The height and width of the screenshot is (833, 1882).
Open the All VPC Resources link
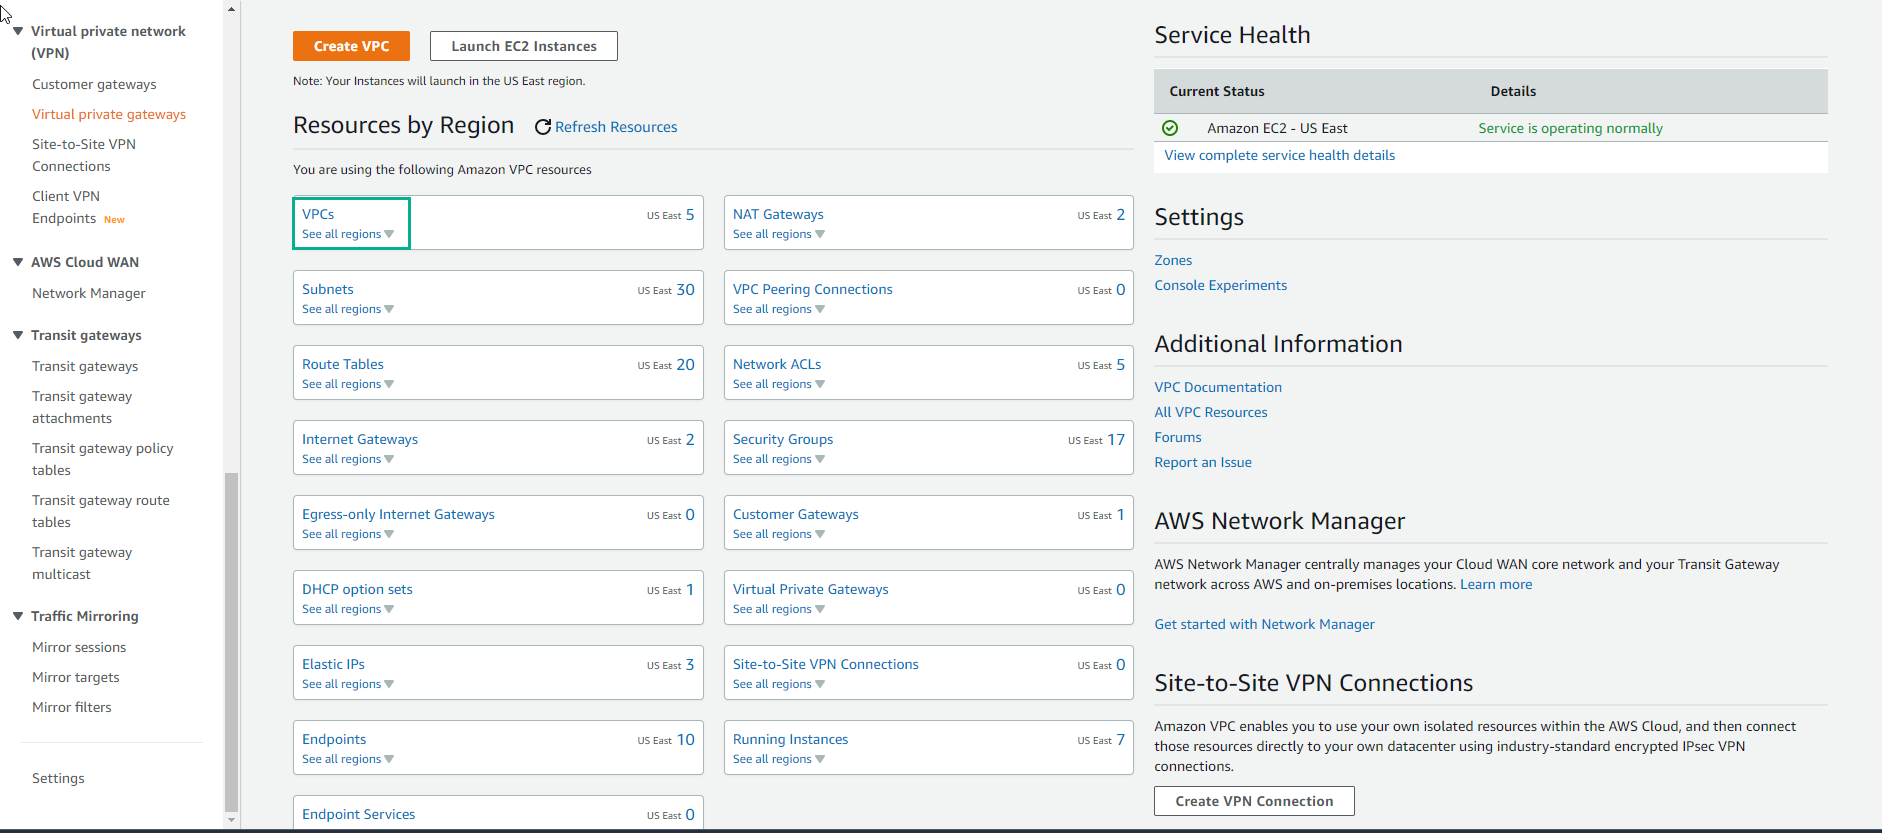click(x=1210, y=412)
